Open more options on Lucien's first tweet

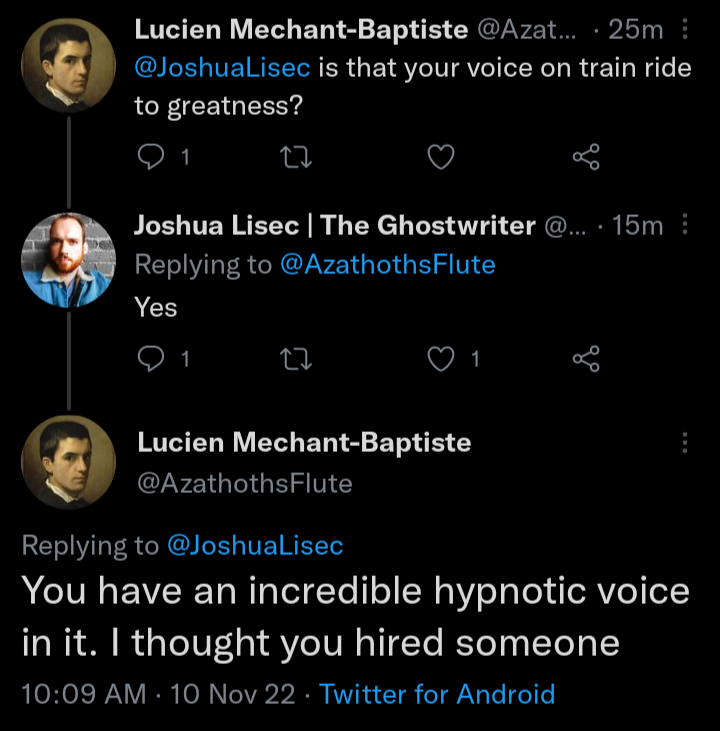tap(685, 30)
